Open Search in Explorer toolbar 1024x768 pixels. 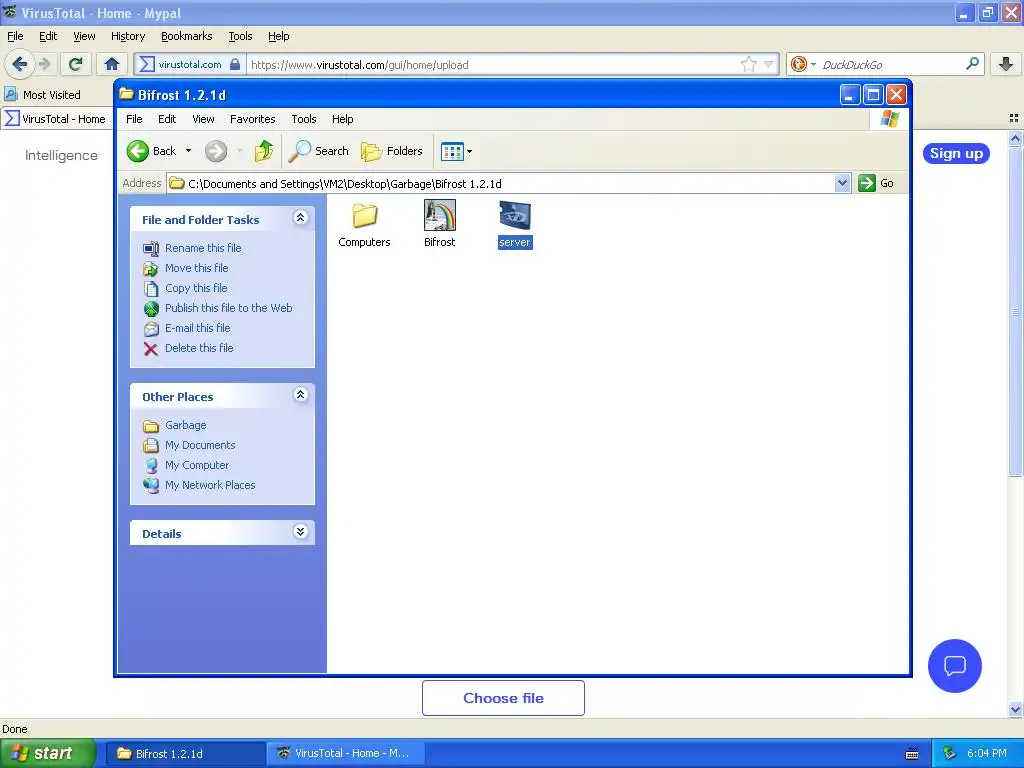pyautogui.click(x=319, y=151)
